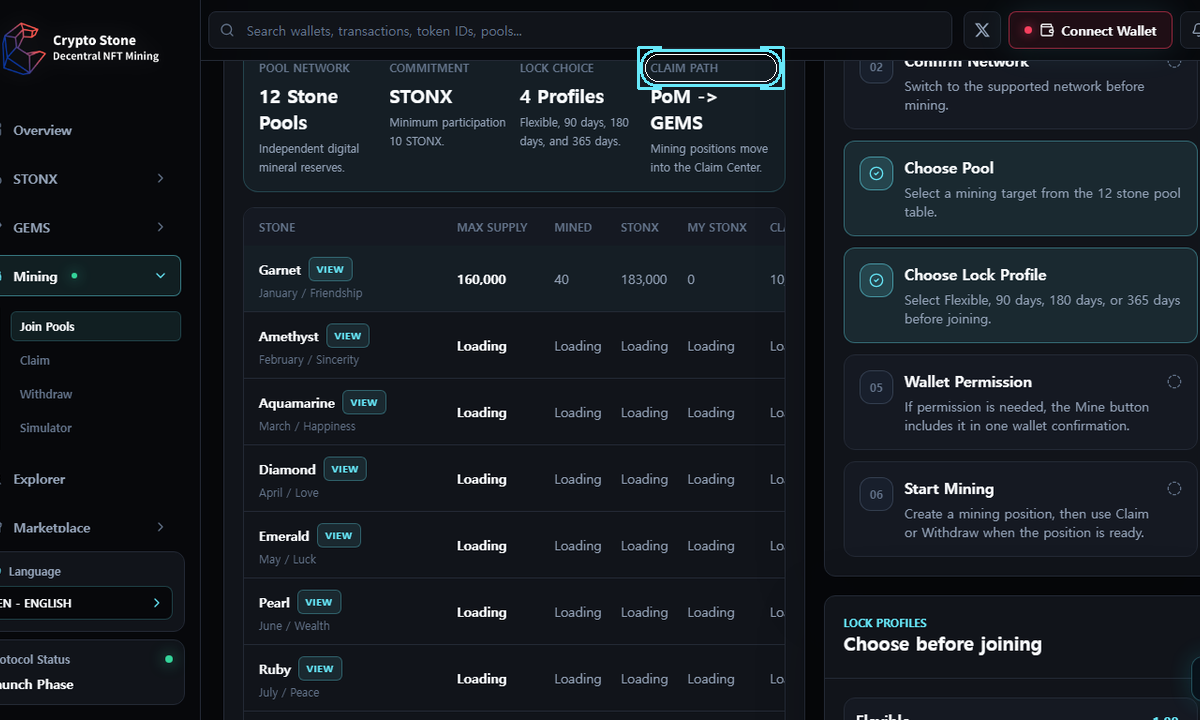Click the '4 Profiles' heading
1200x720 pixels.
[x=562, y=97]
